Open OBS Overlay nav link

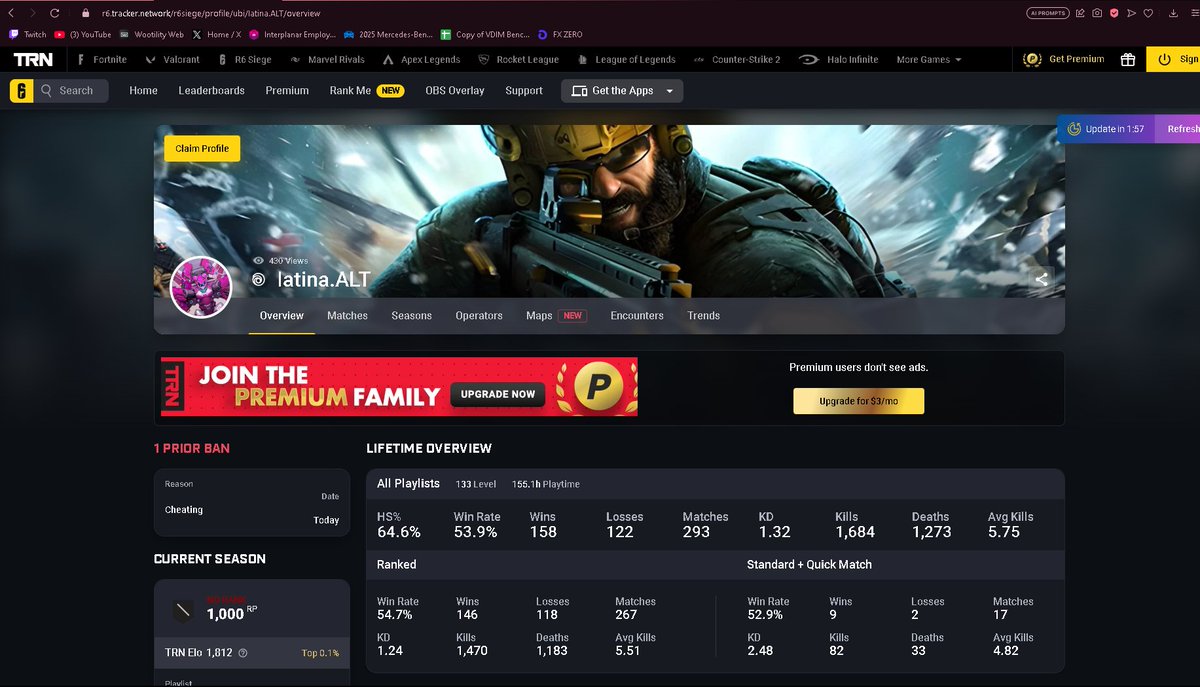pyautogui.click(x=455, y=90)
